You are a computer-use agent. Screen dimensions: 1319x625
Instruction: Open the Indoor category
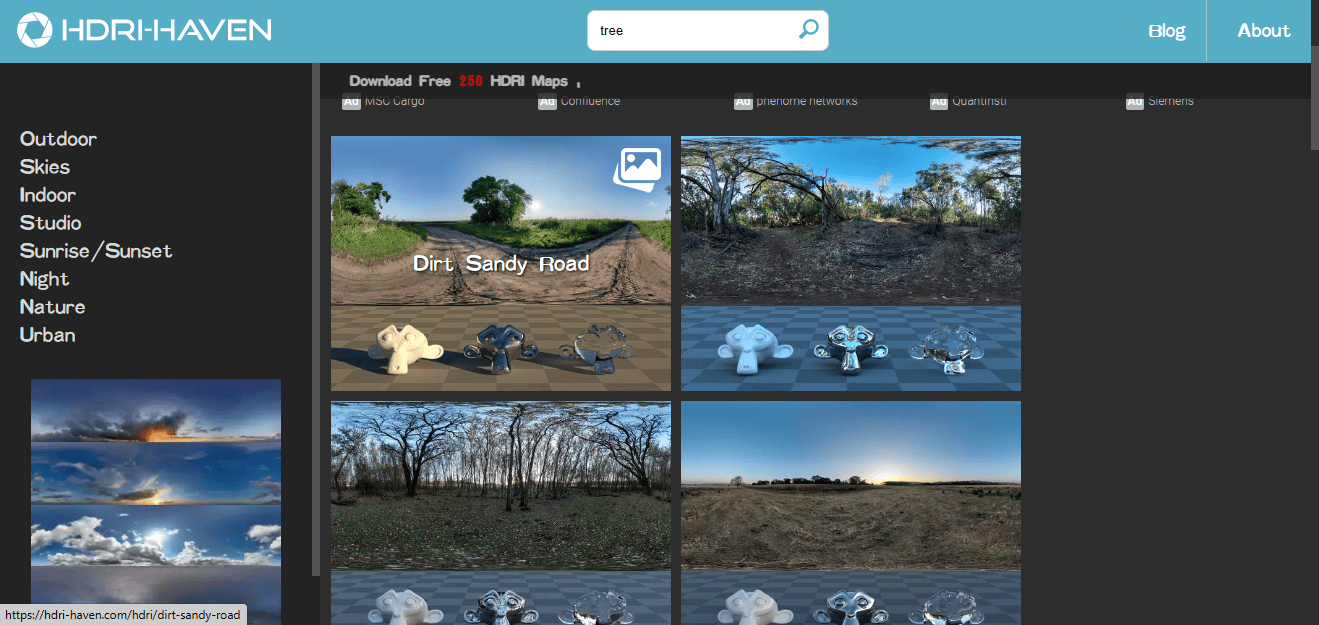(x=48, y=195)
